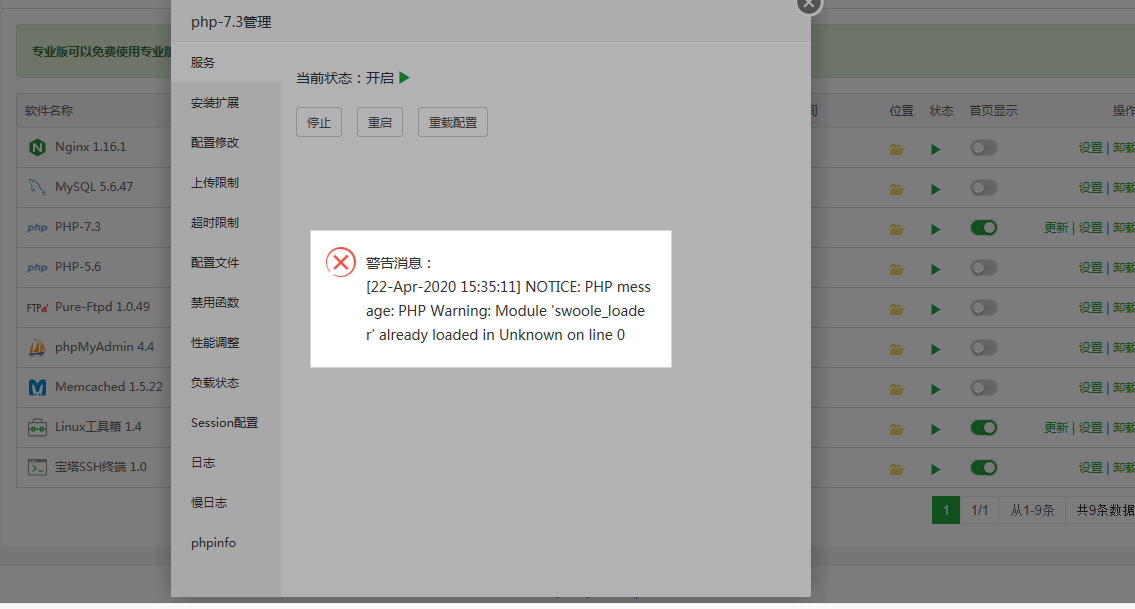Open 设置 settings for phpMyAdmin
This screenshot has height=609, width=1135.
(1091, 347)
